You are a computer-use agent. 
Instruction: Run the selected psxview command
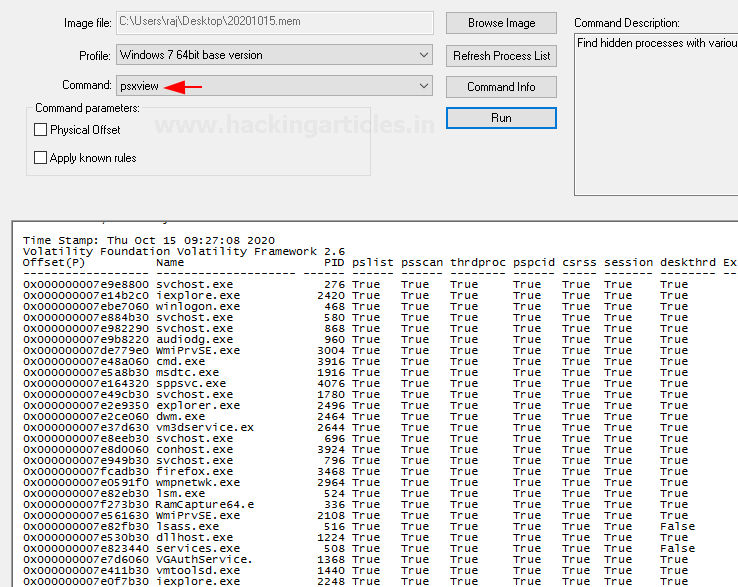click(x=501, y=118)
